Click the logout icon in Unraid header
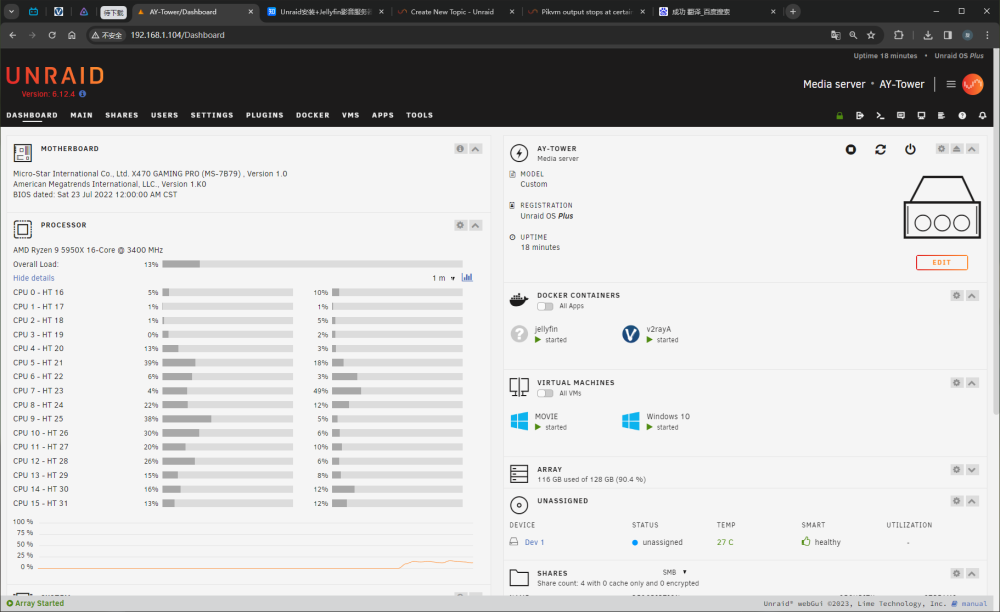This screenshot has width=1000, height=612. 860,115
